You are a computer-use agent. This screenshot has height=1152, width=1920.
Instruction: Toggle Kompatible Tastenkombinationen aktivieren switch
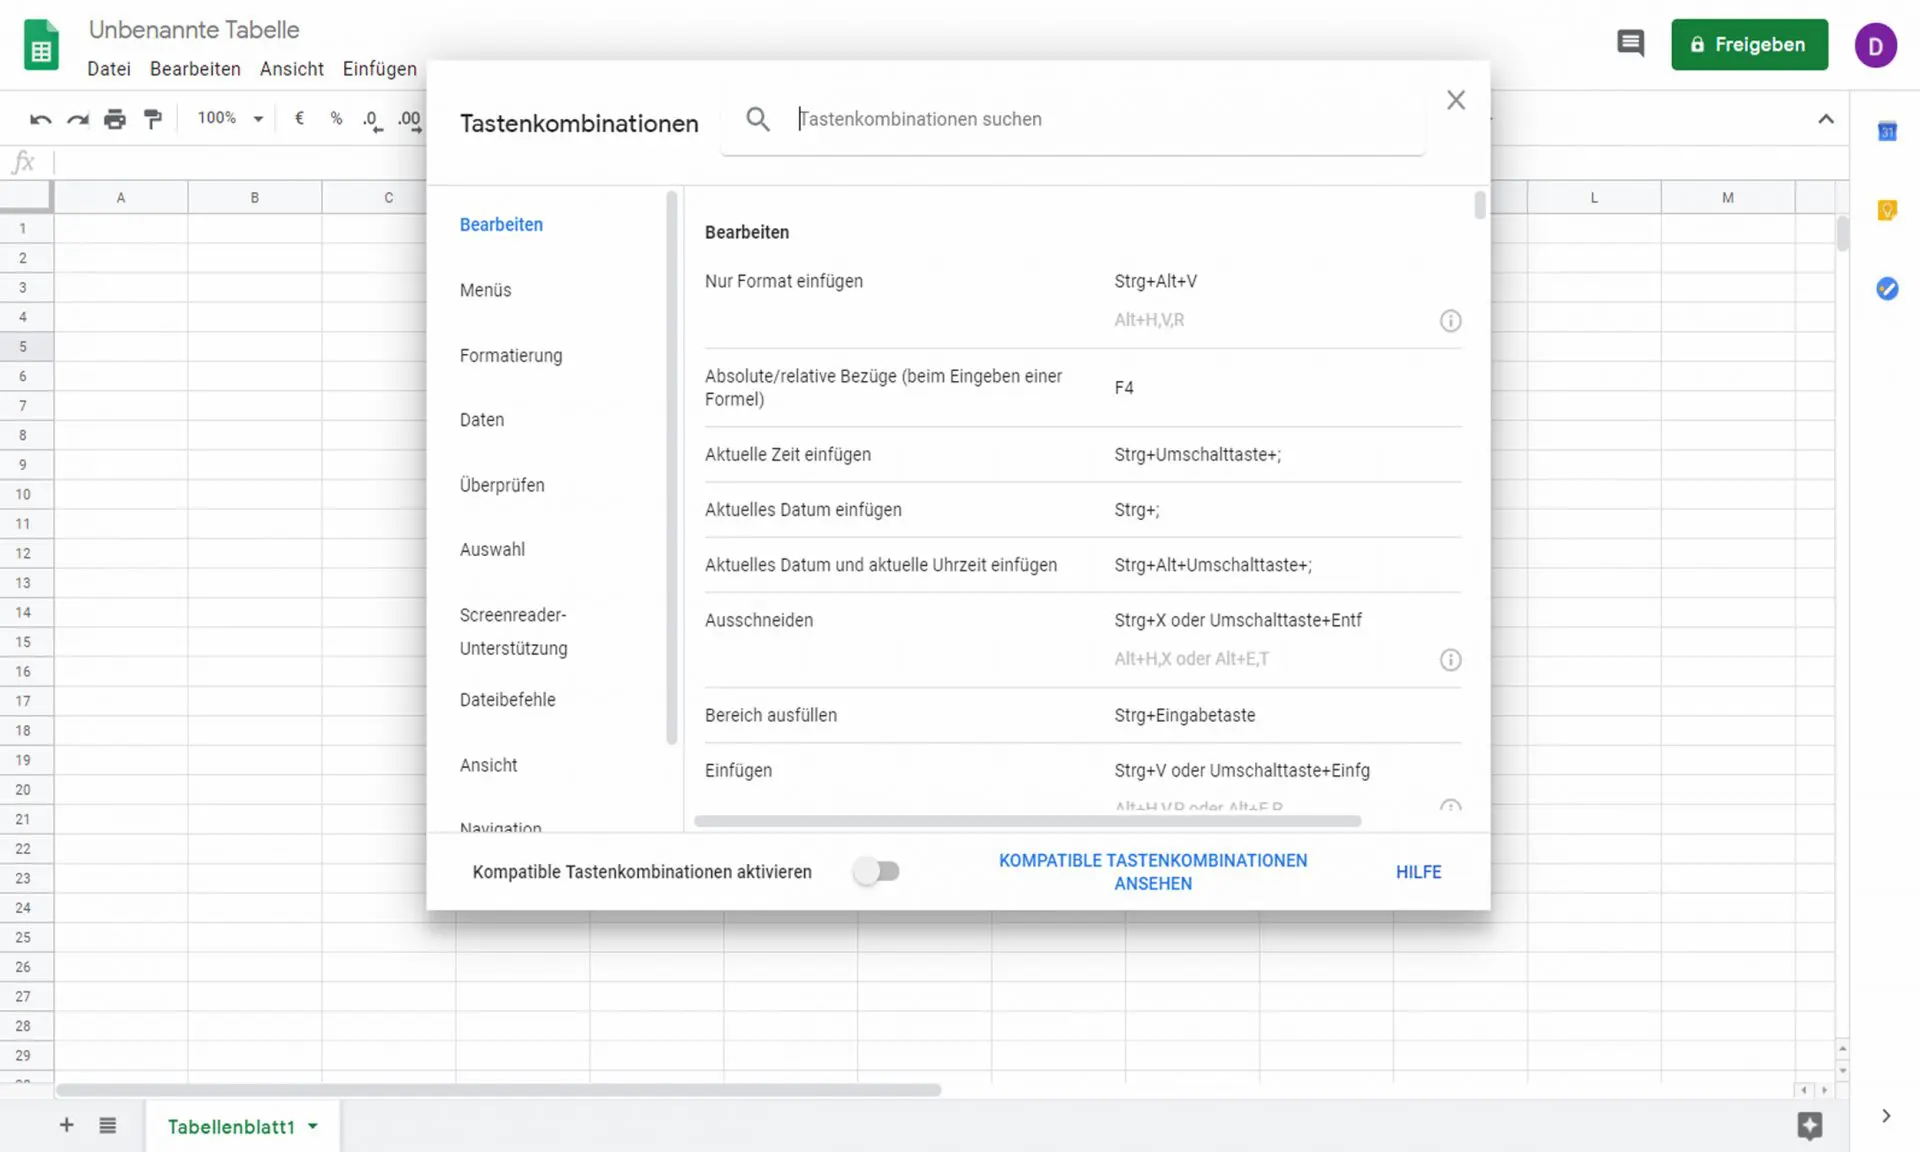(877, 872)
